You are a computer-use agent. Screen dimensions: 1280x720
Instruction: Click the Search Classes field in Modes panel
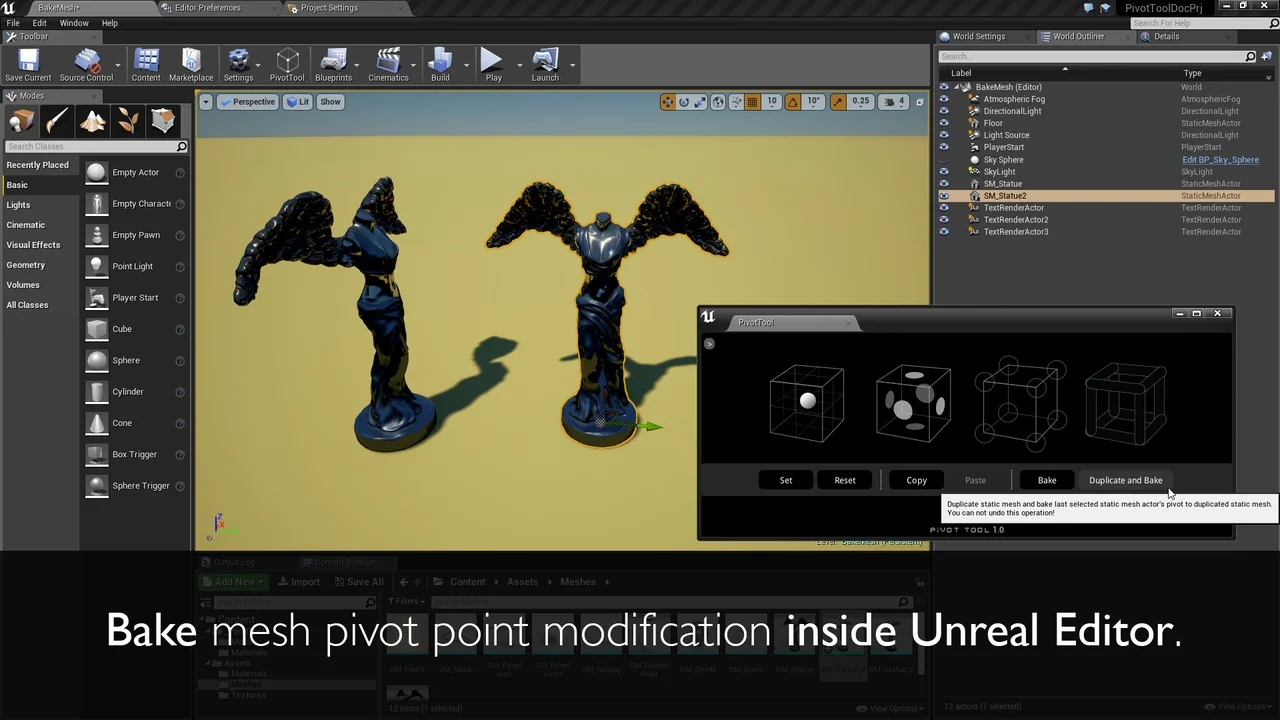coord(90,145)
